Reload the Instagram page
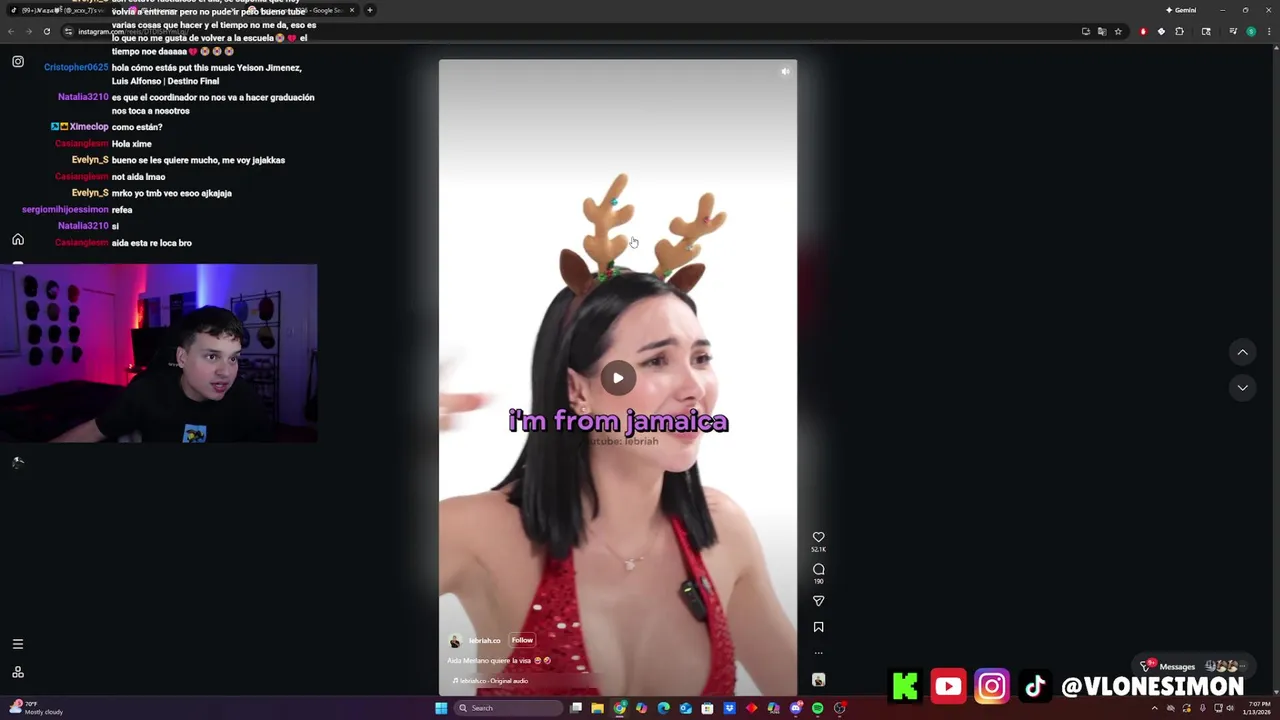1280x720 pixels. coord(46,31)
